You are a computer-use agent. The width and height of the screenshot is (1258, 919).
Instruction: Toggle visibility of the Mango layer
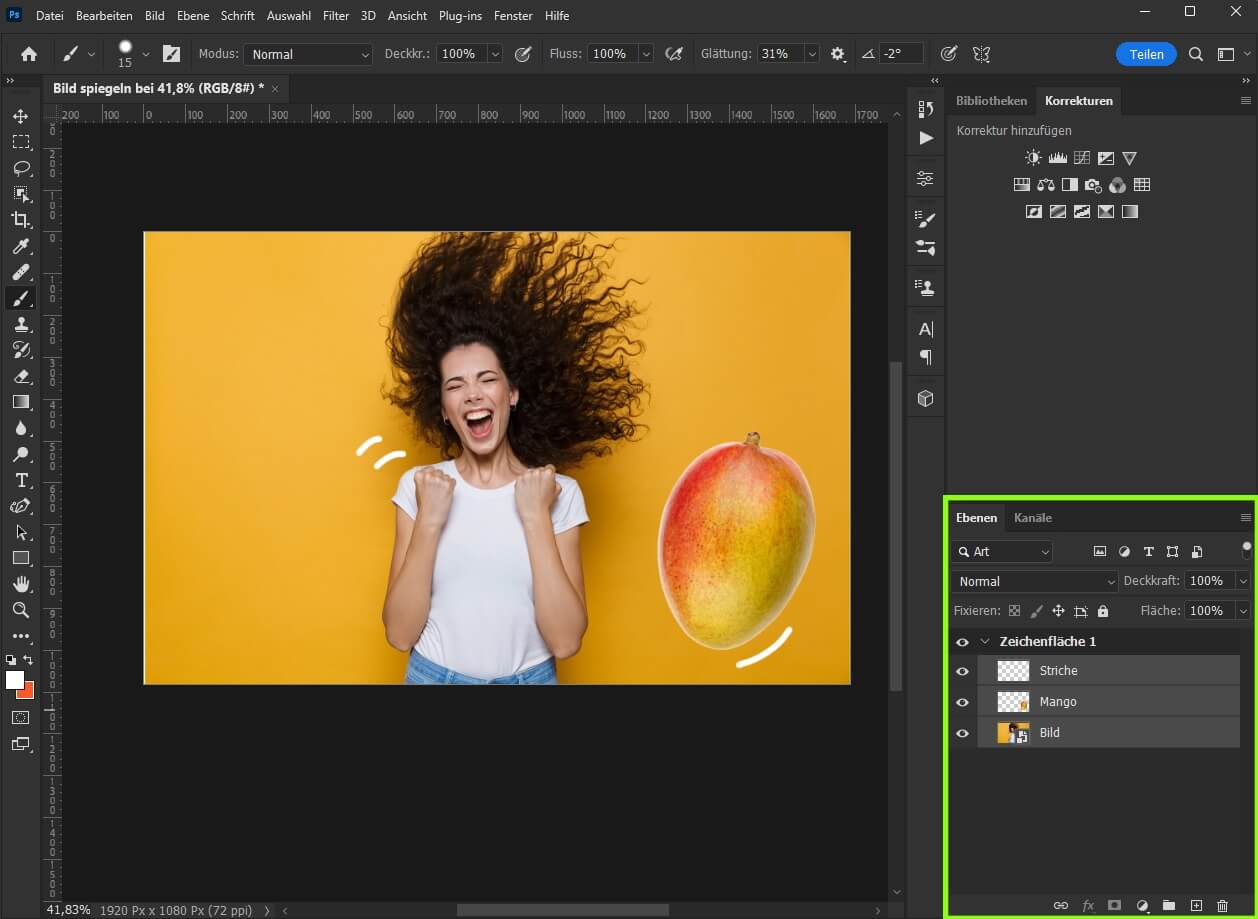(x=961, y=702)
